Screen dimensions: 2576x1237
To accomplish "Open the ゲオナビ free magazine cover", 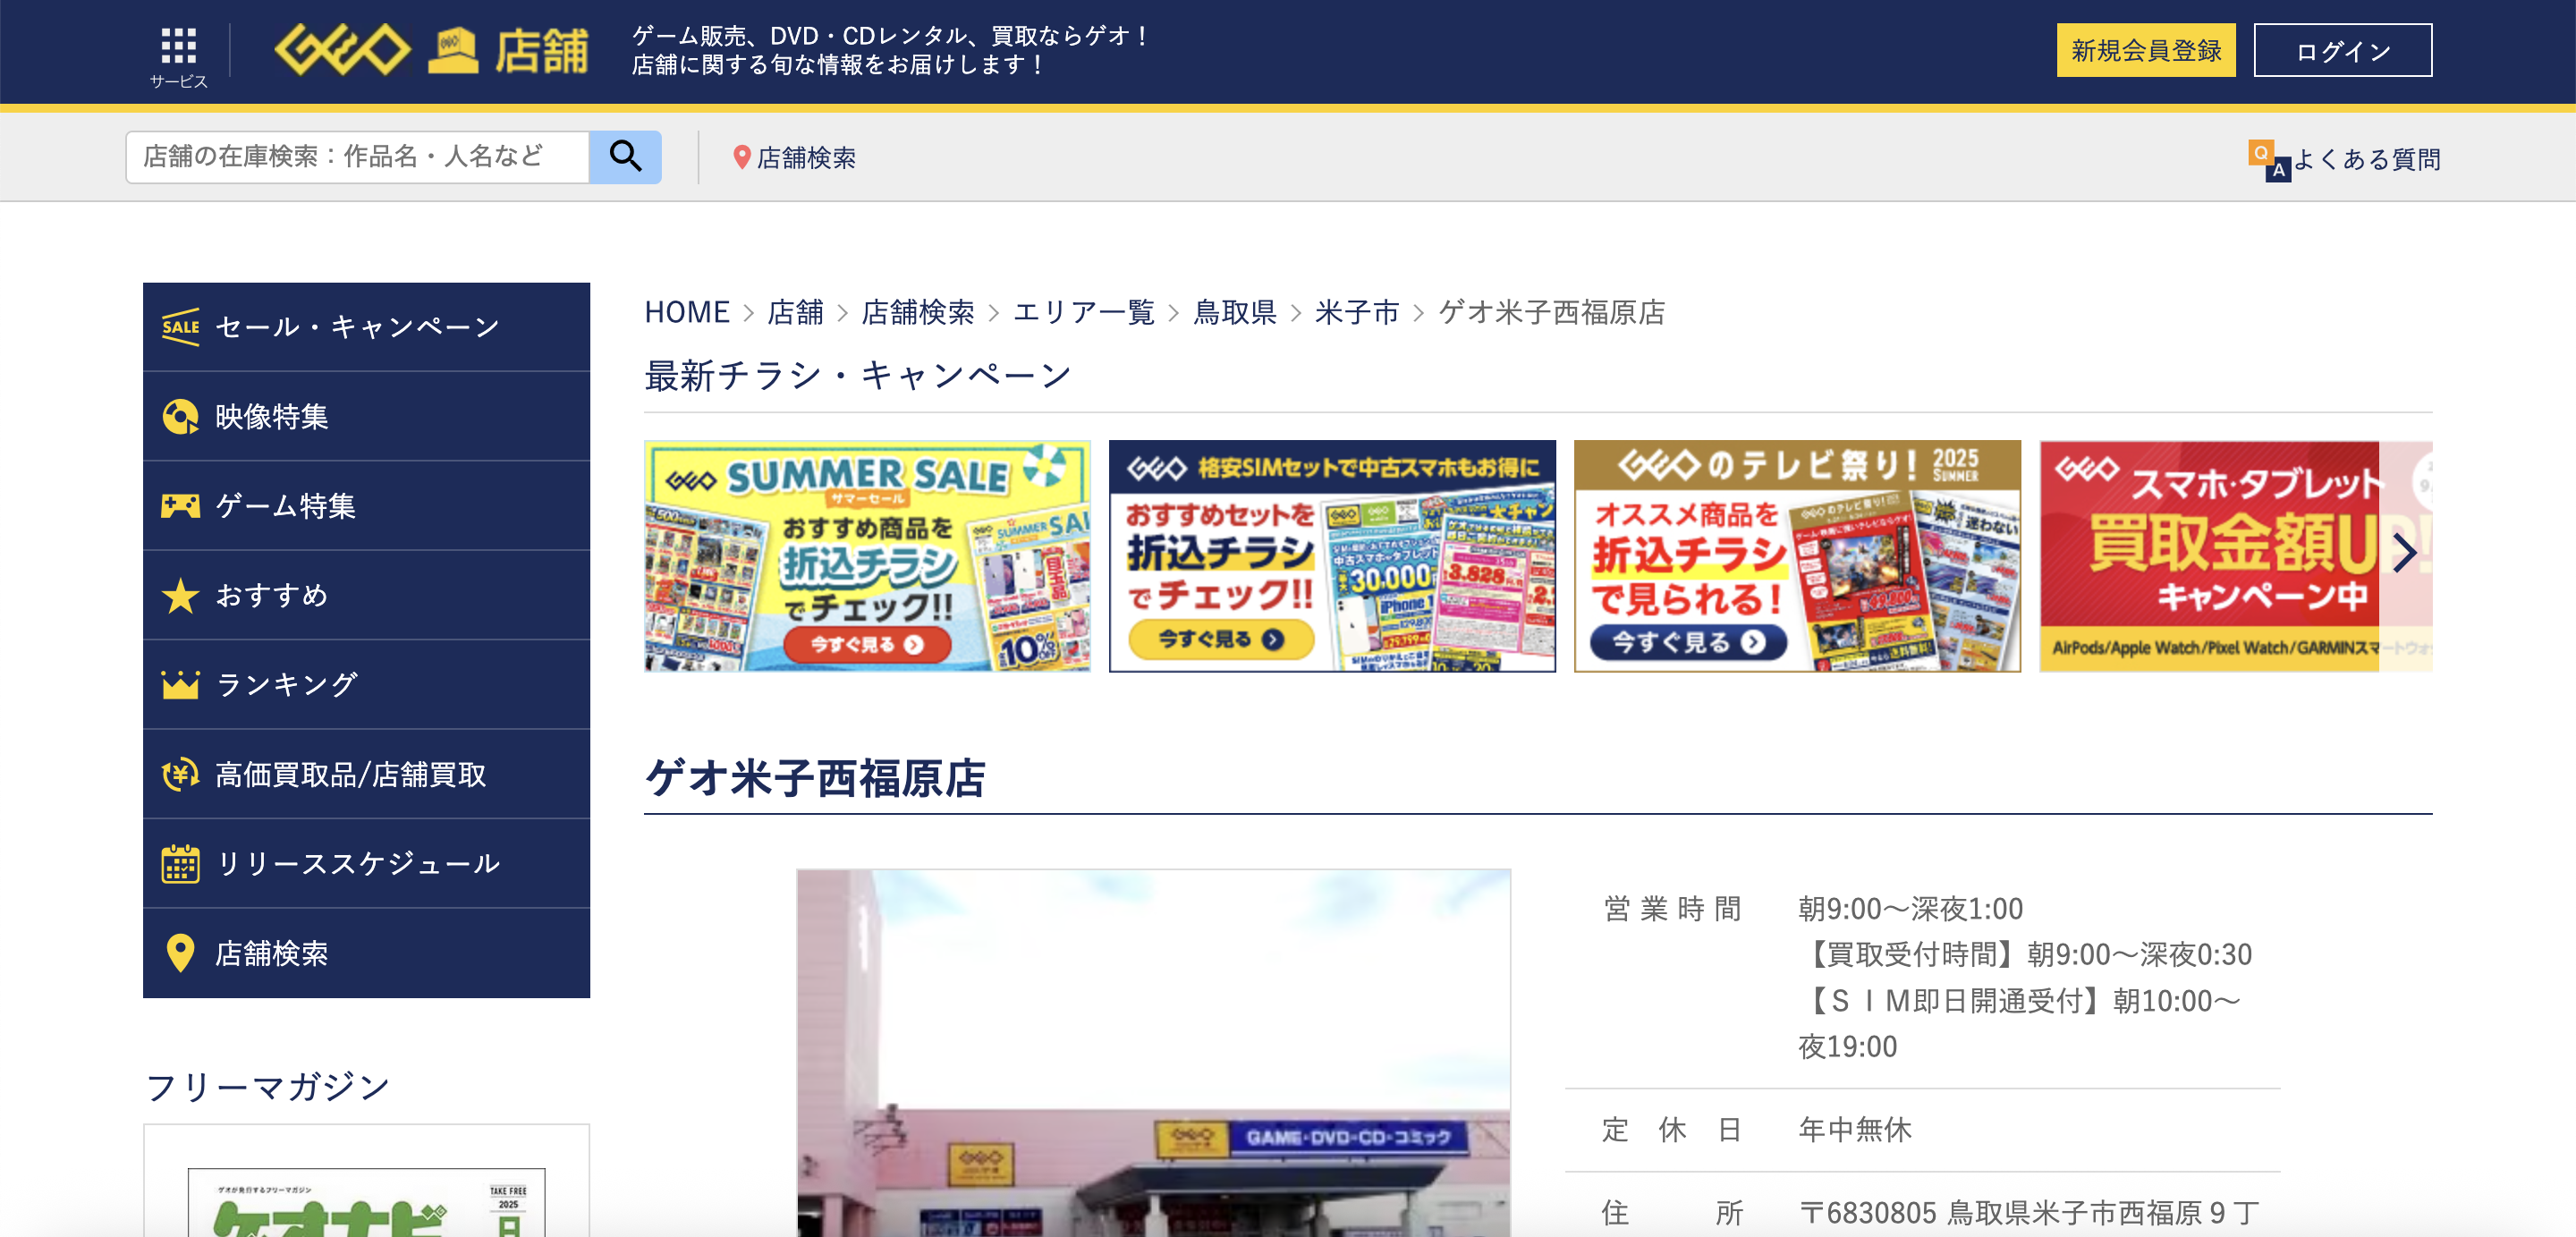I will coord(366,1202).
